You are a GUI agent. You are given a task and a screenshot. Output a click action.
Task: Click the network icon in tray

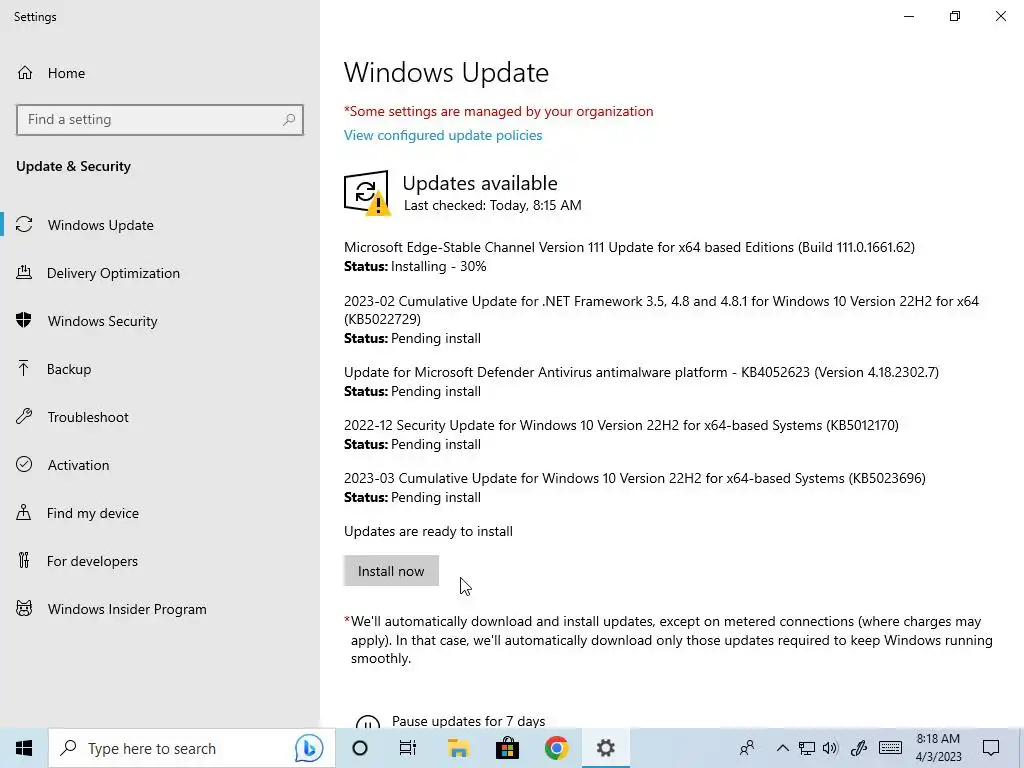807,748
